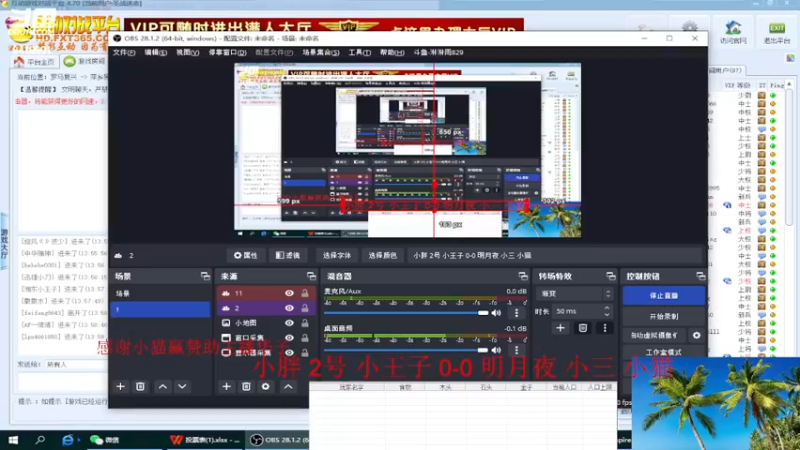Open source 属性 properties button
Image resolution: width=800 pixels, height=450 pixels.
tap(245, 255)
